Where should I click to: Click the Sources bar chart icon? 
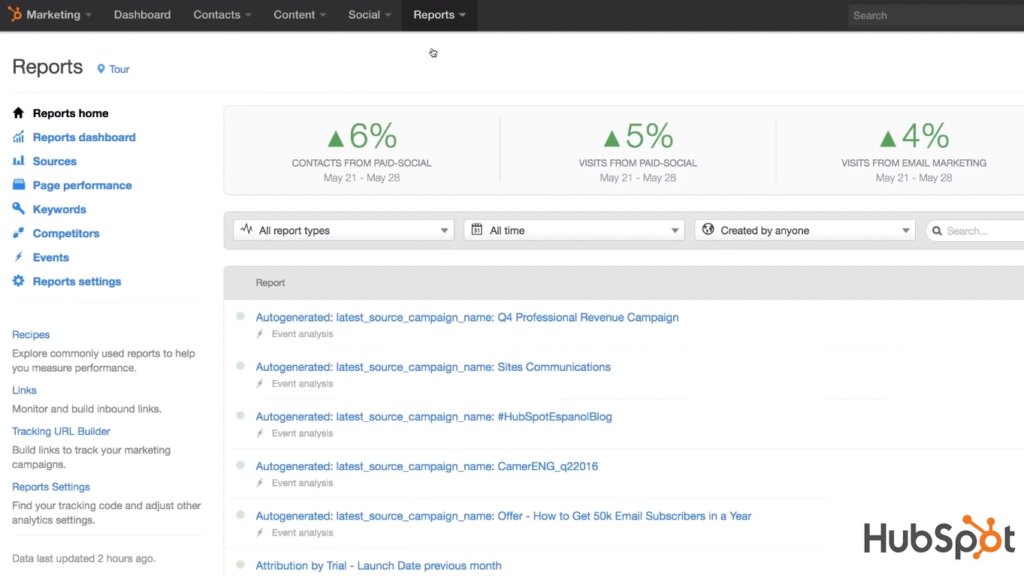(x=18, y=161)
